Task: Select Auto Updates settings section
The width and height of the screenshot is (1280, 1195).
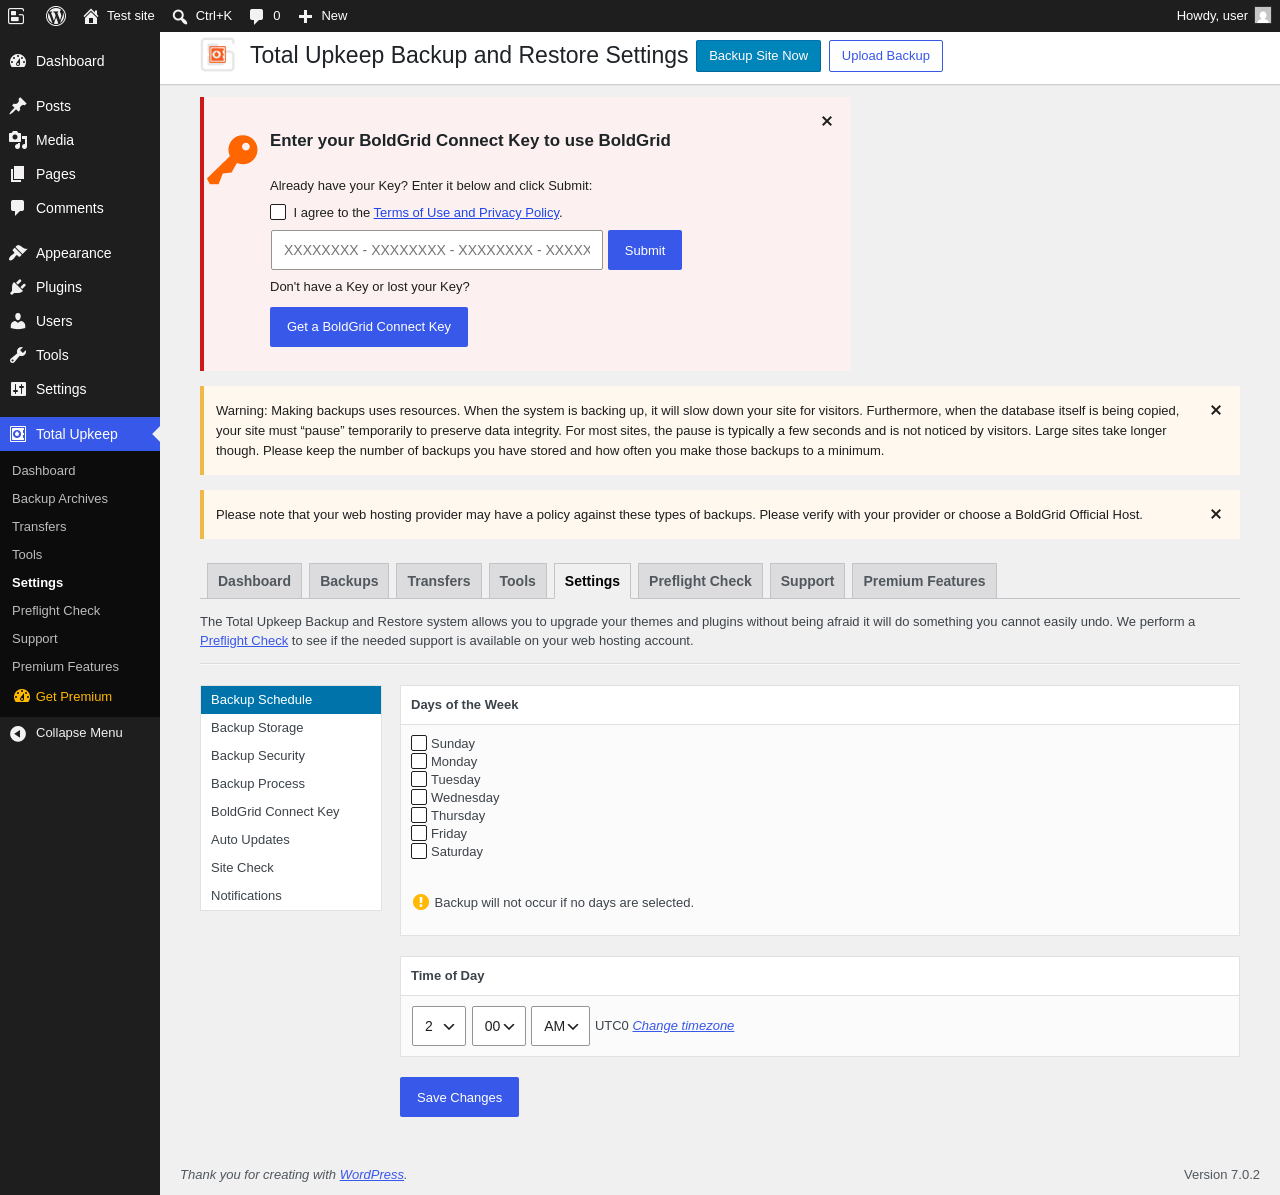Action: click(291, 840)
